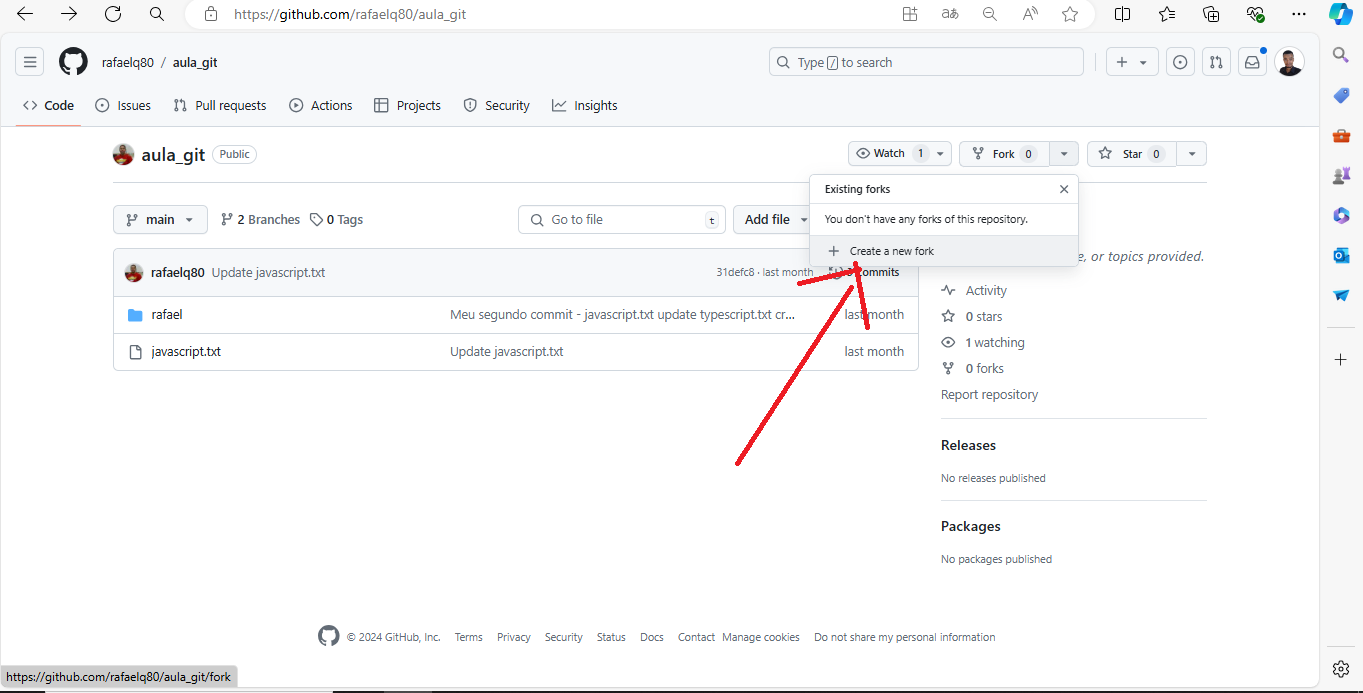Open the Telegram-style paper plane sidebar icon
This screenshot has width=1363, height=693.
[x=1341, y=295]
